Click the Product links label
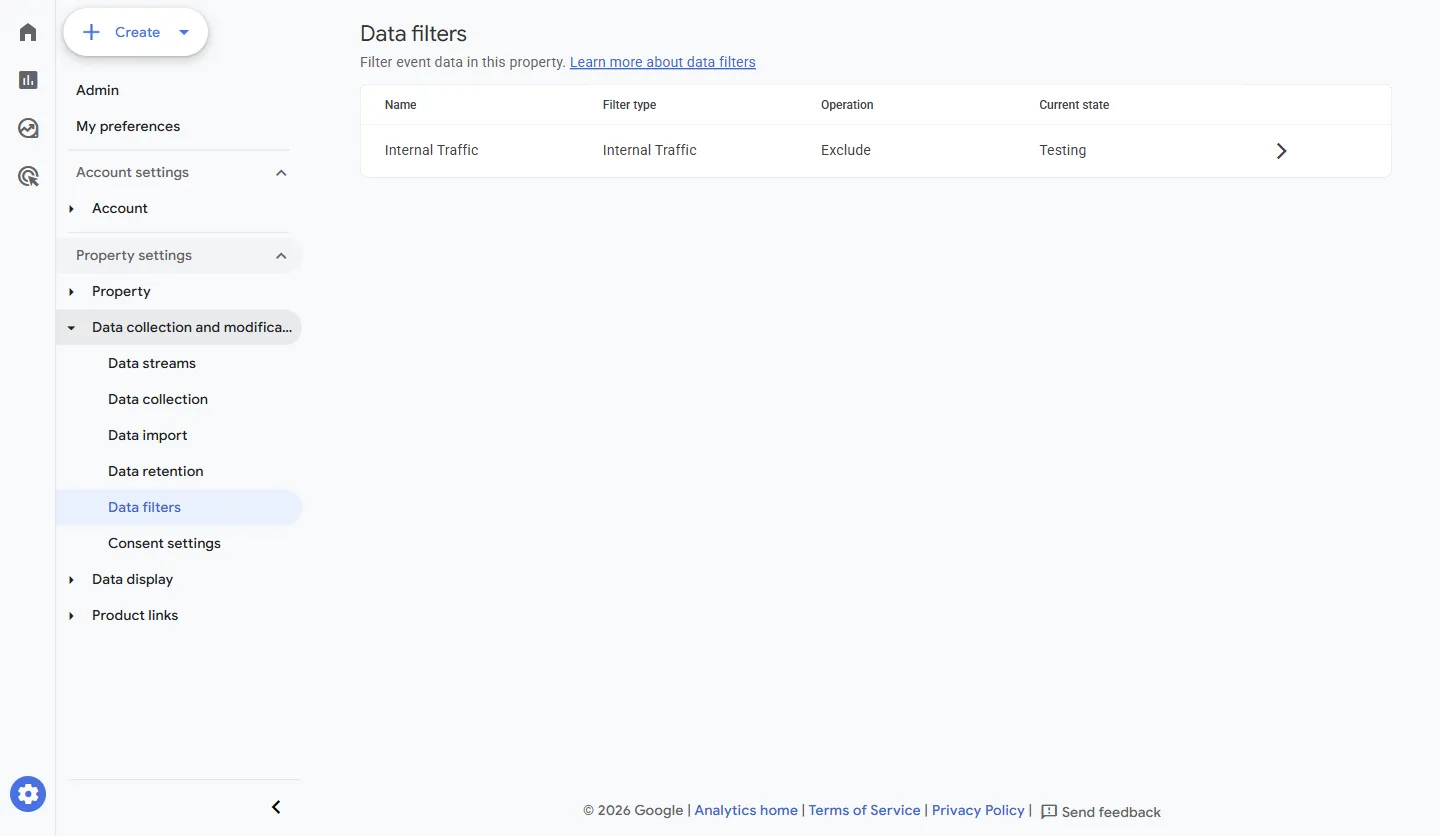 (135, 615)
